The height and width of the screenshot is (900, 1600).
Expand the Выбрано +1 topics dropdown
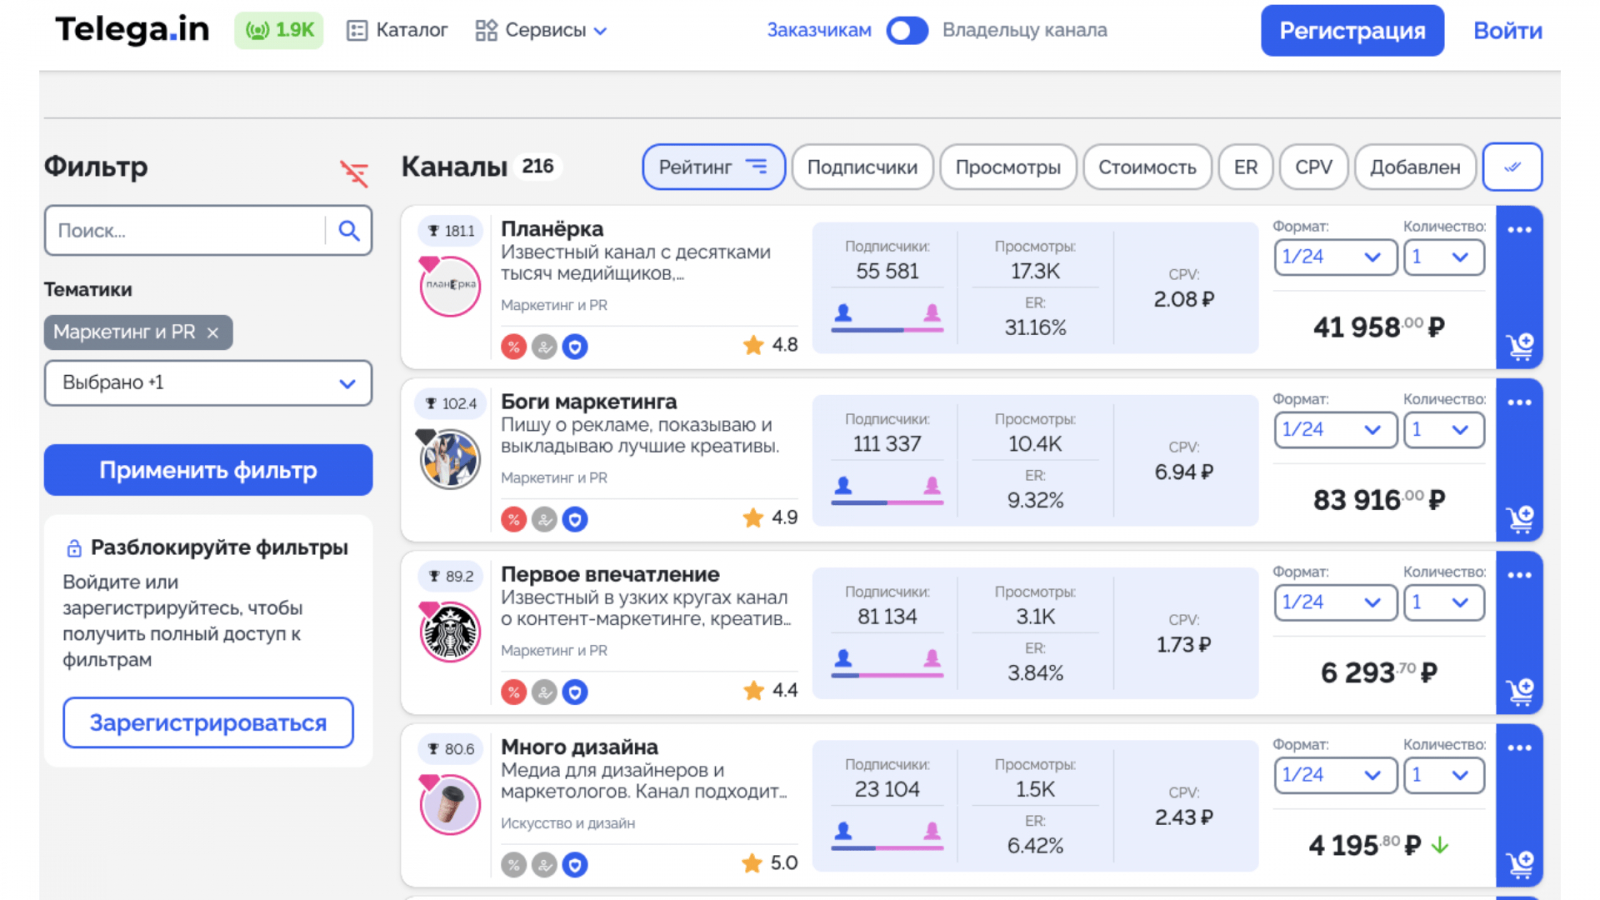click(x=208, y=383)
